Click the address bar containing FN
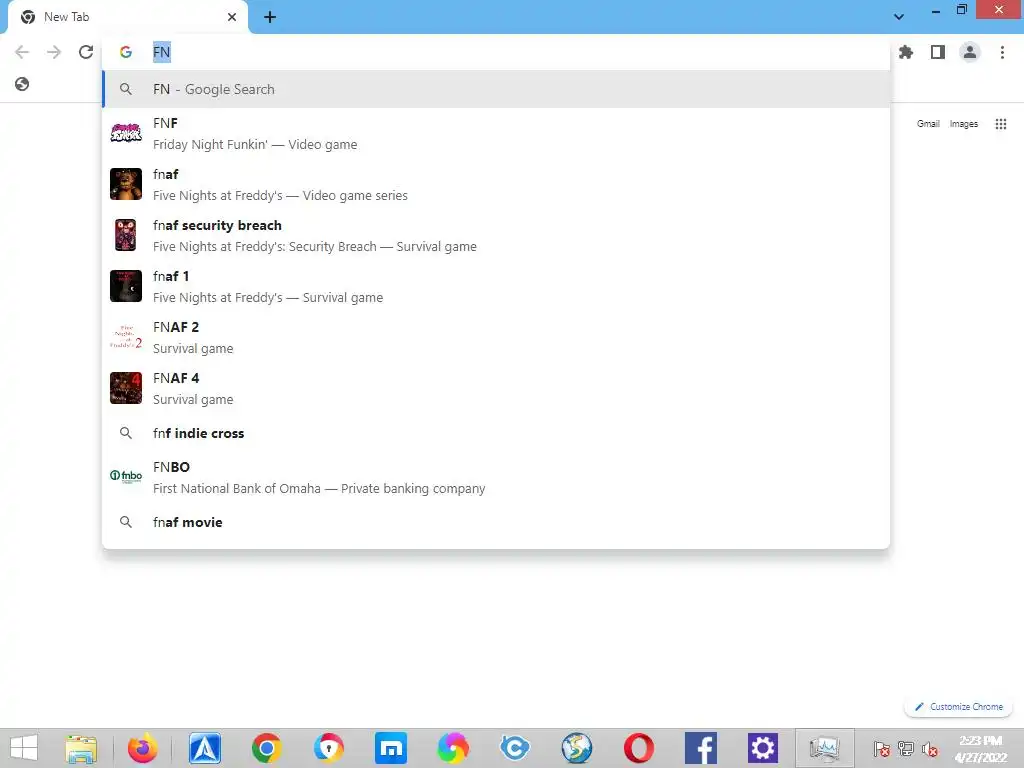Screen dimensions: 1024x768 (x=496, y=52)
